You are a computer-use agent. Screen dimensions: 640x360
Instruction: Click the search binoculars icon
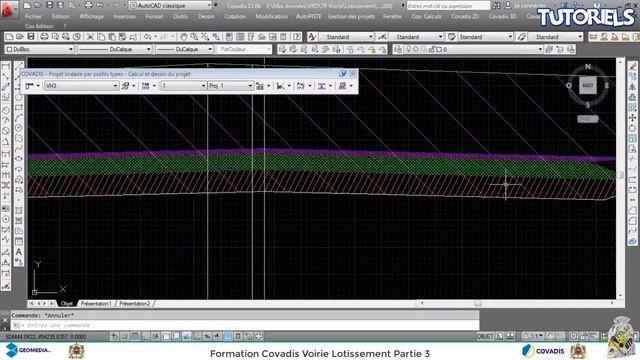[496, 6]
